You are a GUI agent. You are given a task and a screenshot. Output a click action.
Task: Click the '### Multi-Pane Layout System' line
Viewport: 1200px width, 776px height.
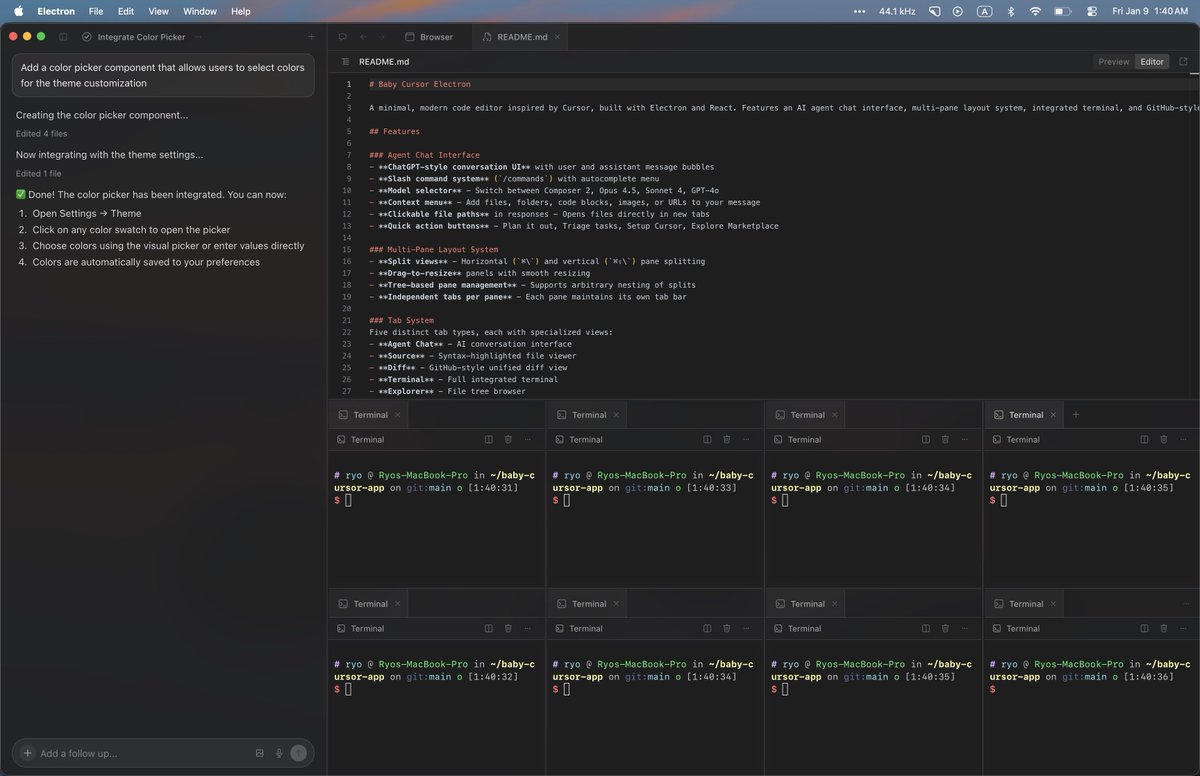pos(433,249)
